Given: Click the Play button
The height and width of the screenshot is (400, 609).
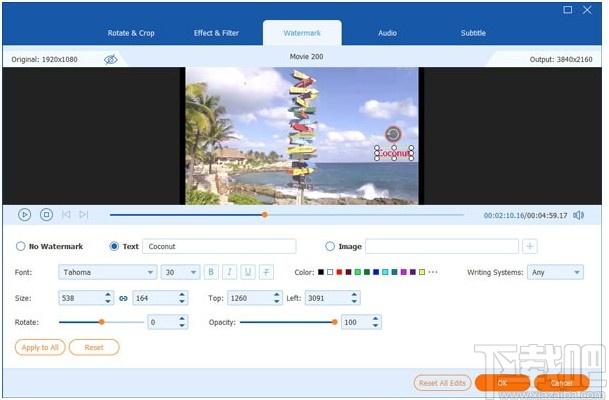Looking at the screenshot, I should (x=25, y=214).
